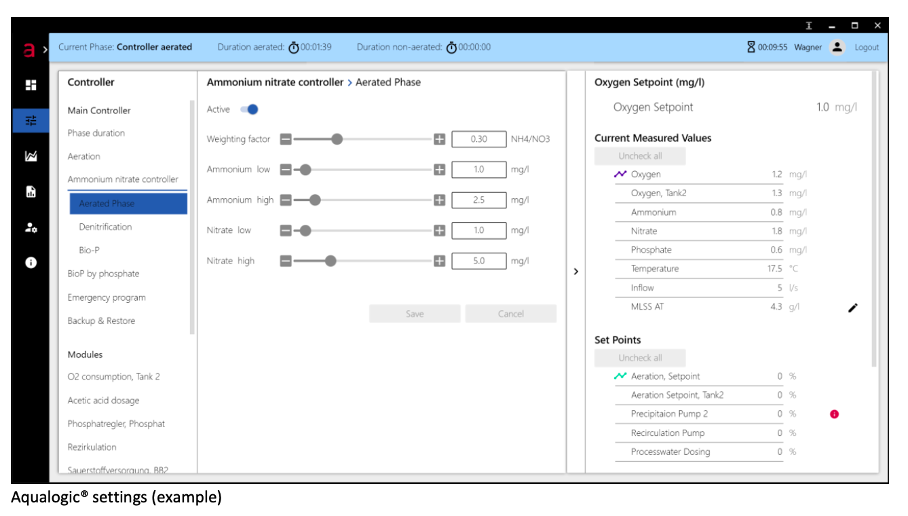Viewport: 908px width, 516px height.
Task: Edit MLSS AT value with pencil icon
Action: click(852, 308)
